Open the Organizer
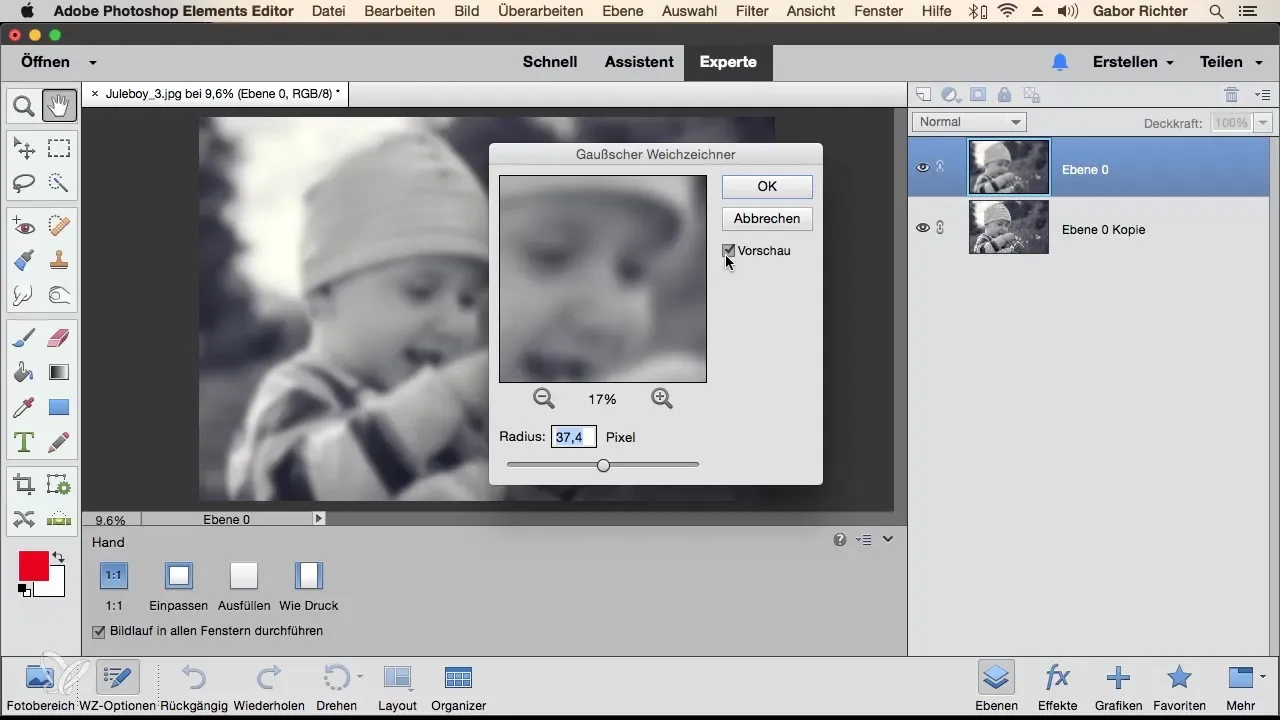 click(x=458, y=686)
